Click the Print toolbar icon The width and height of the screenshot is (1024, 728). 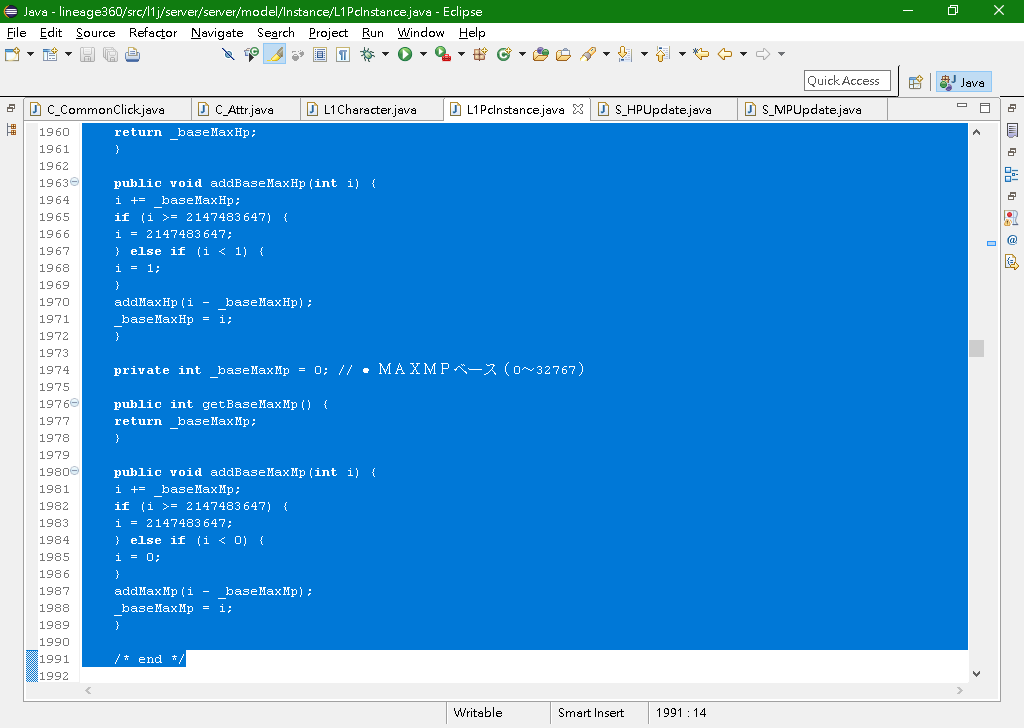click(x=133, y=54)
